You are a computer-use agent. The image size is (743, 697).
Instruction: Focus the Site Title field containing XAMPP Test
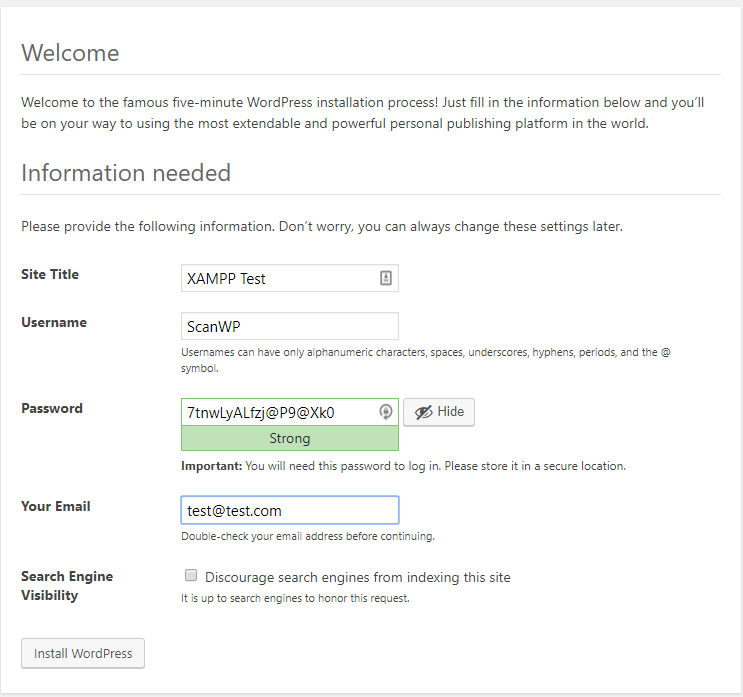[290, 278]
